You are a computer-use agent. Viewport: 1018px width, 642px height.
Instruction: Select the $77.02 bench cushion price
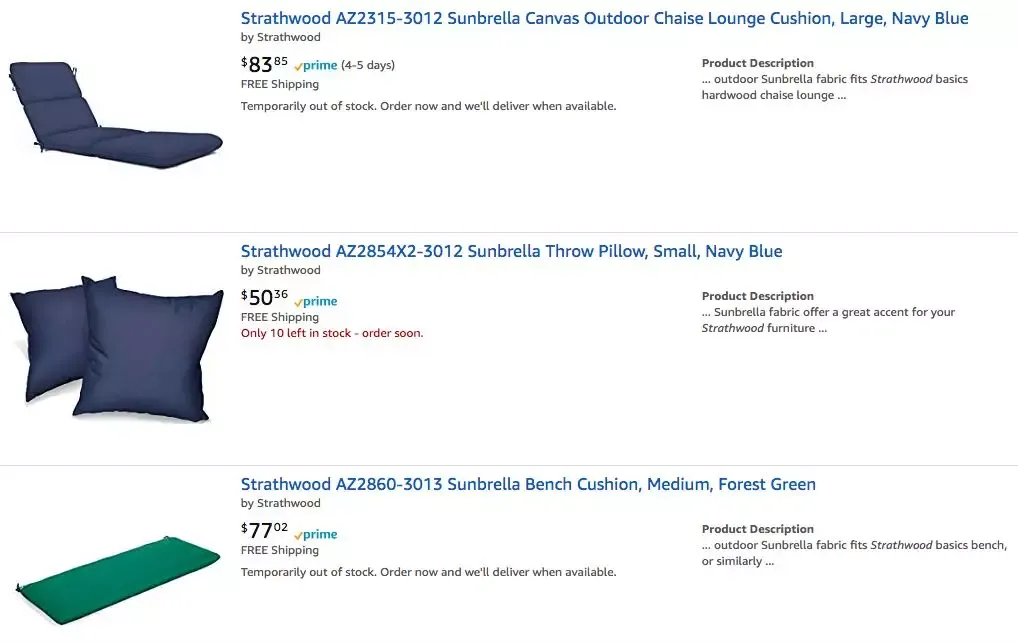[x=264, y=531]
